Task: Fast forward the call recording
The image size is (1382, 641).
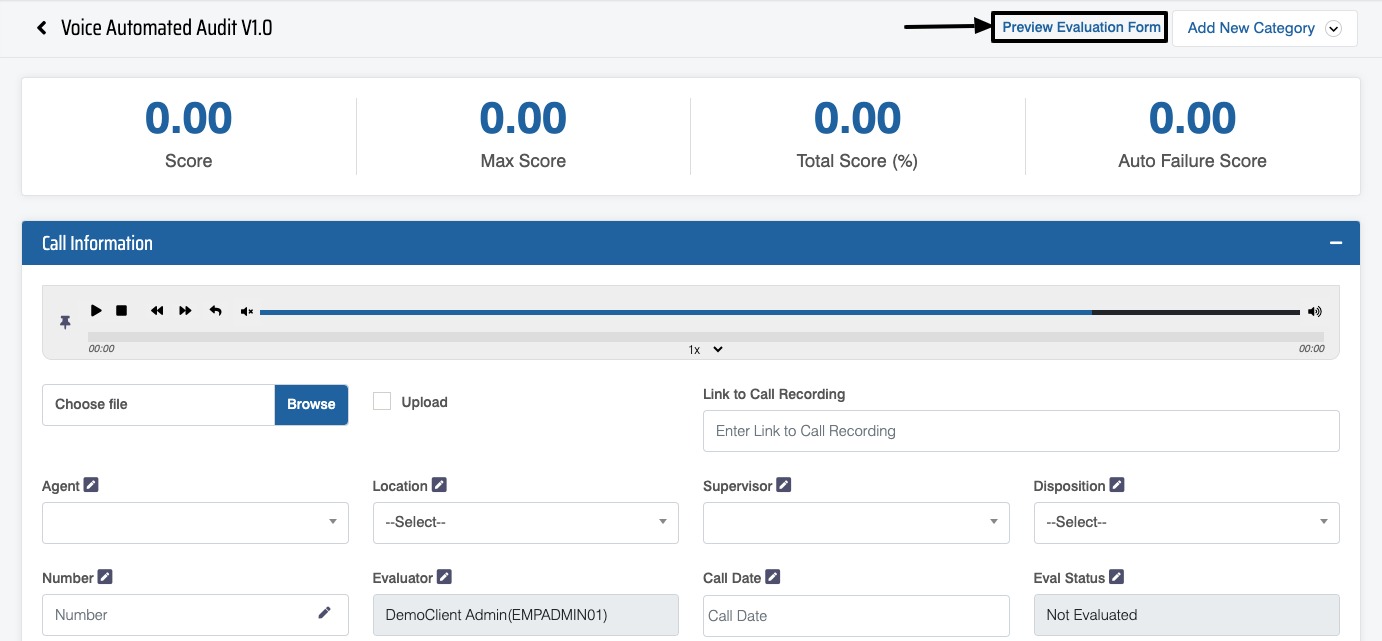Action: [x=185, y=311]
